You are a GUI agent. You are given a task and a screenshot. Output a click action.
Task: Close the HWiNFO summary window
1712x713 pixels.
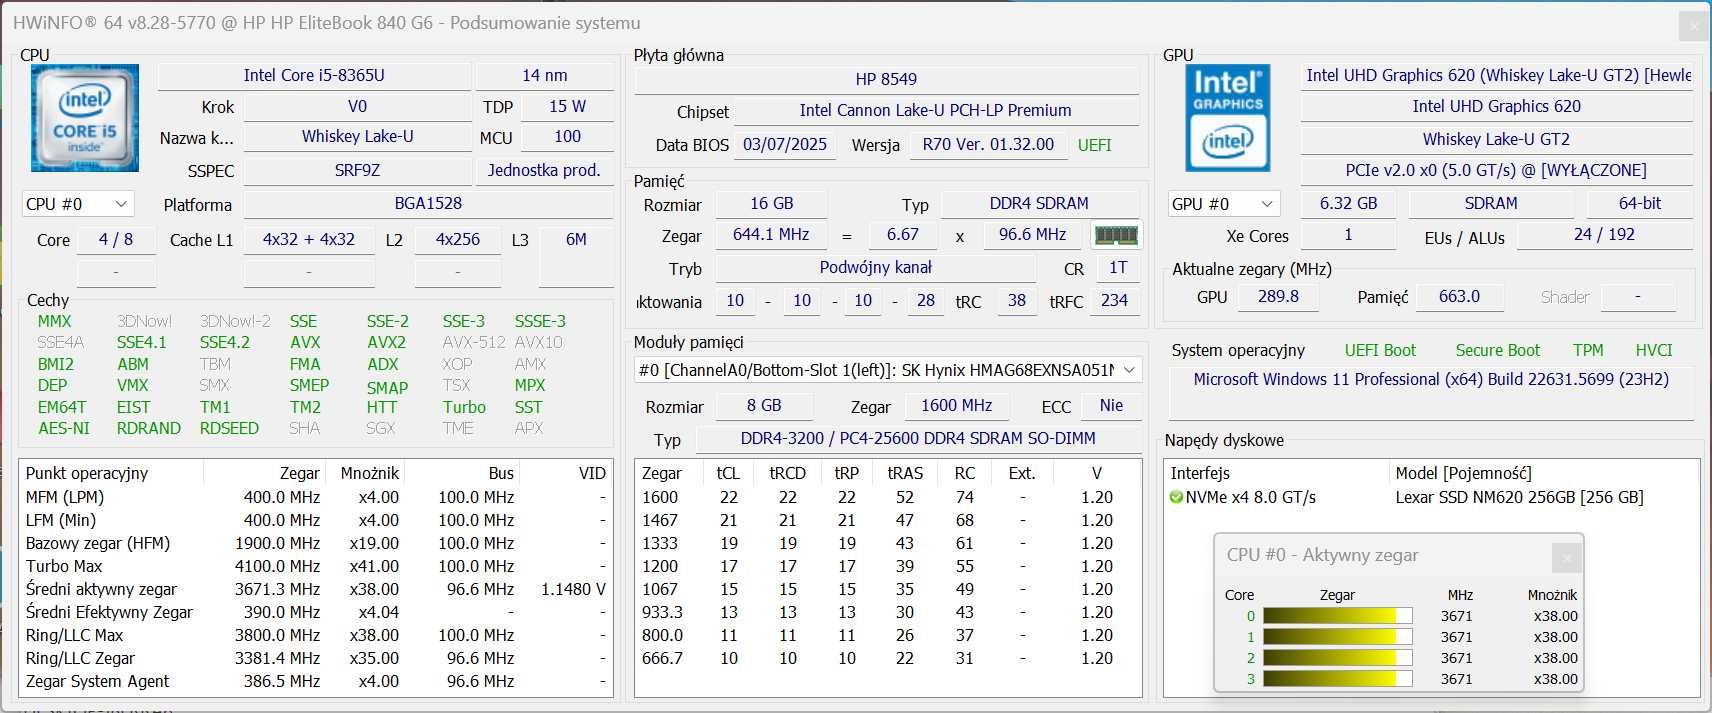[x=1694, y=26]
